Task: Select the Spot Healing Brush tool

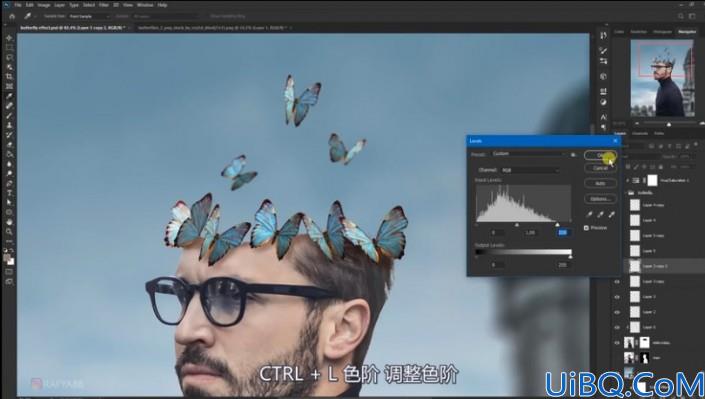Action: click(x=9, y=106)
